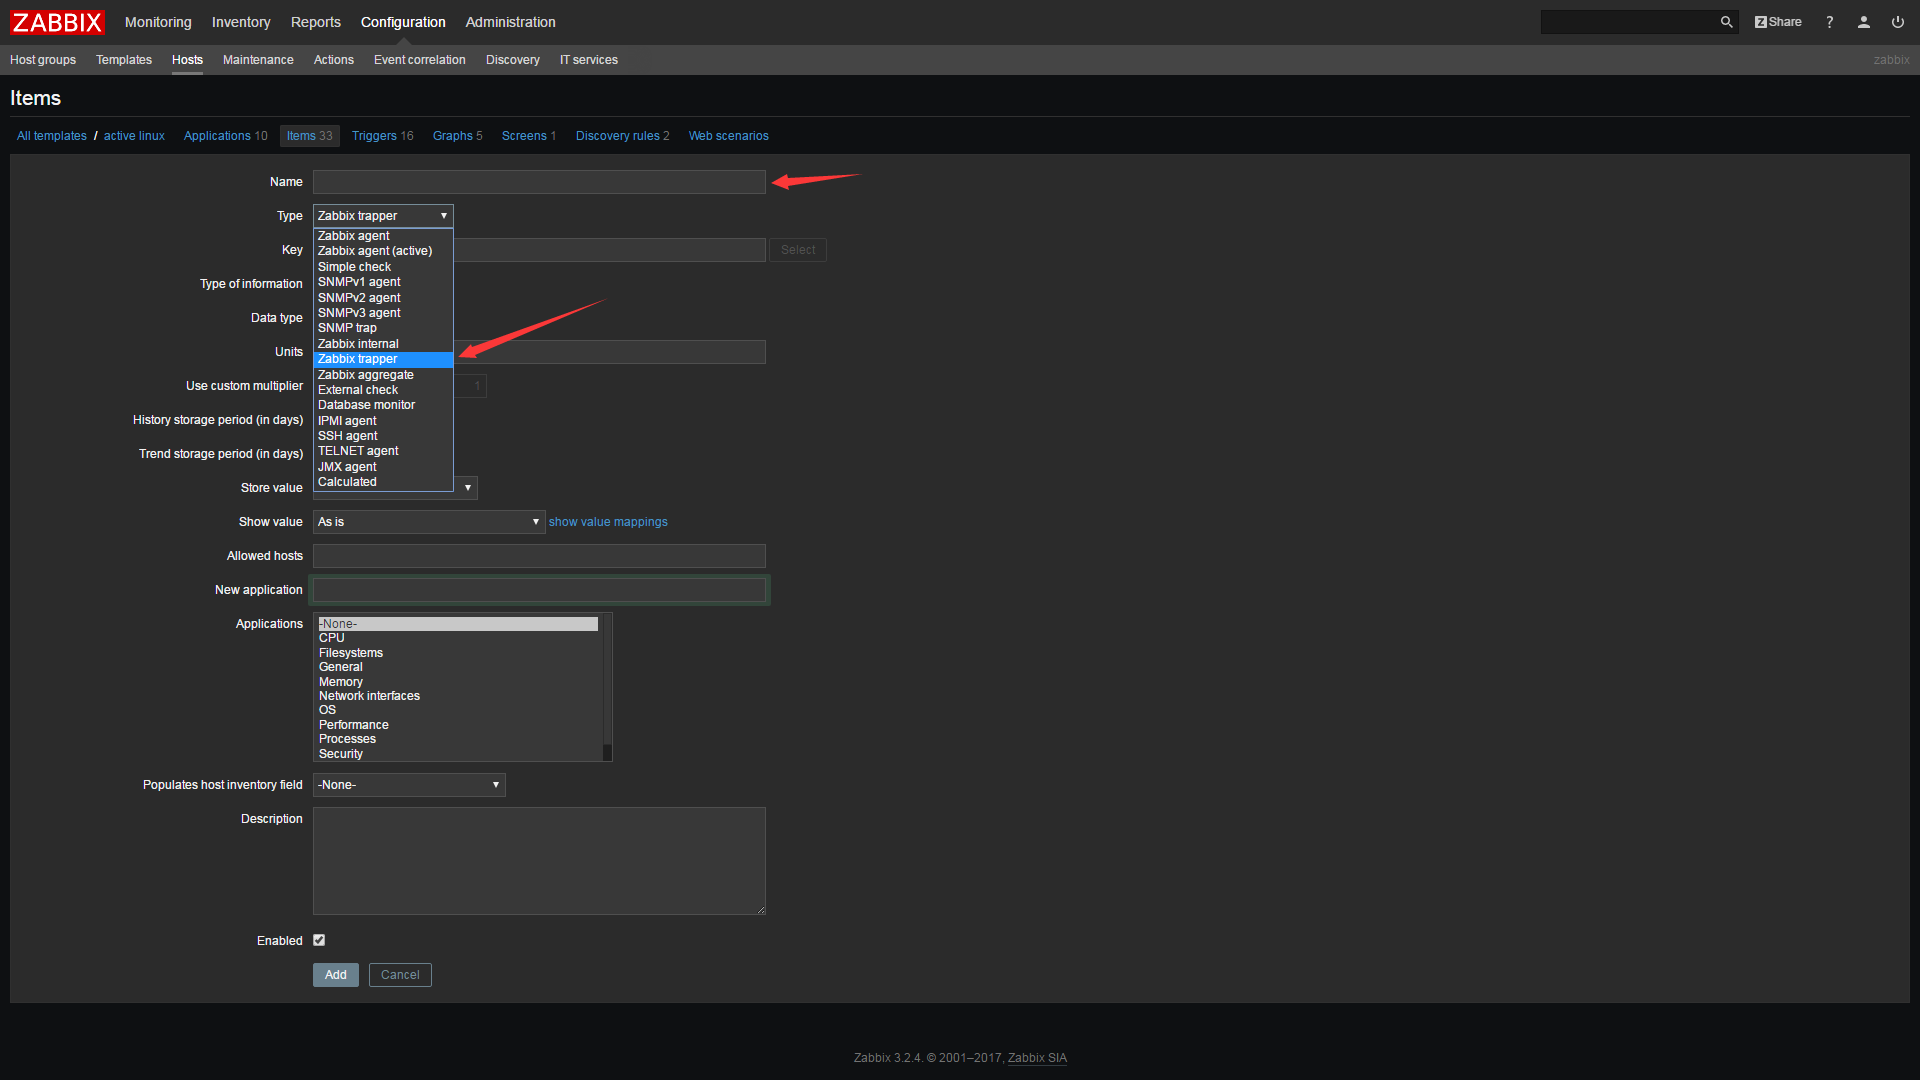Open the Zabbix SIA footer link
Viewport: 1920px width, 1080px height.
(1037, 1058)
